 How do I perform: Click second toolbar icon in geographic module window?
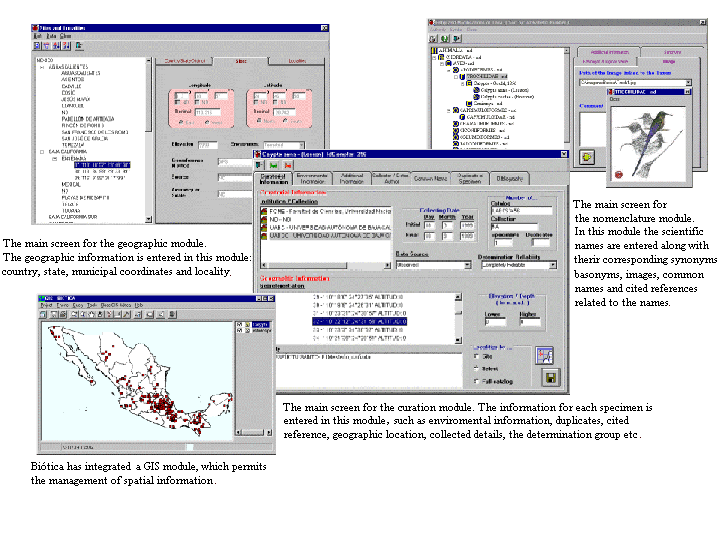pos(46,45)
